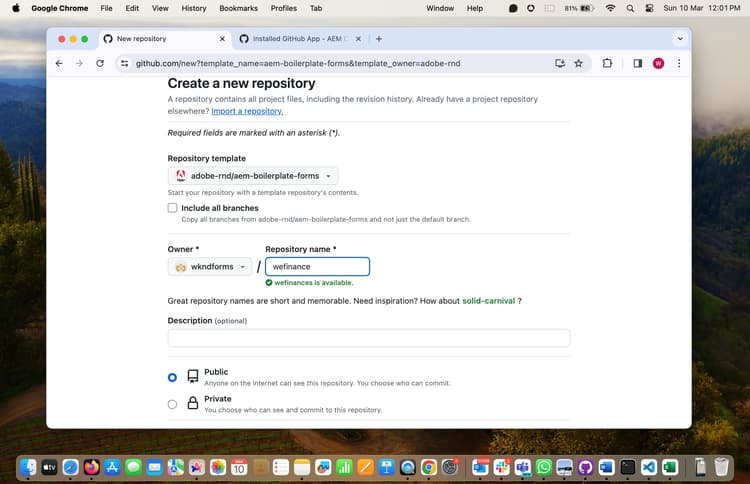The width and height of the screenshot is (750, 484).
Task: Open Calendar from the dock
Action: coord(239,467)
